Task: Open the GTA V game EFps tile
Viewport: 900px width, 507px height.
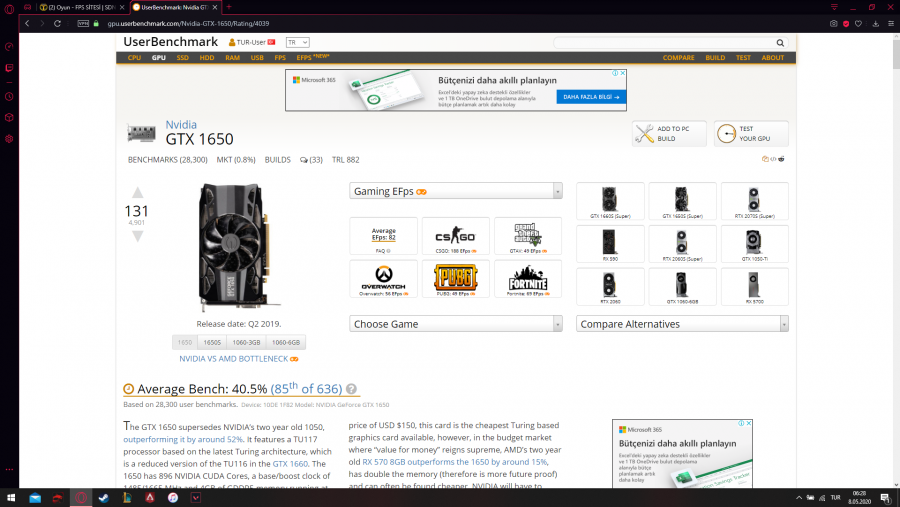Action: click(x=528, y=236)
